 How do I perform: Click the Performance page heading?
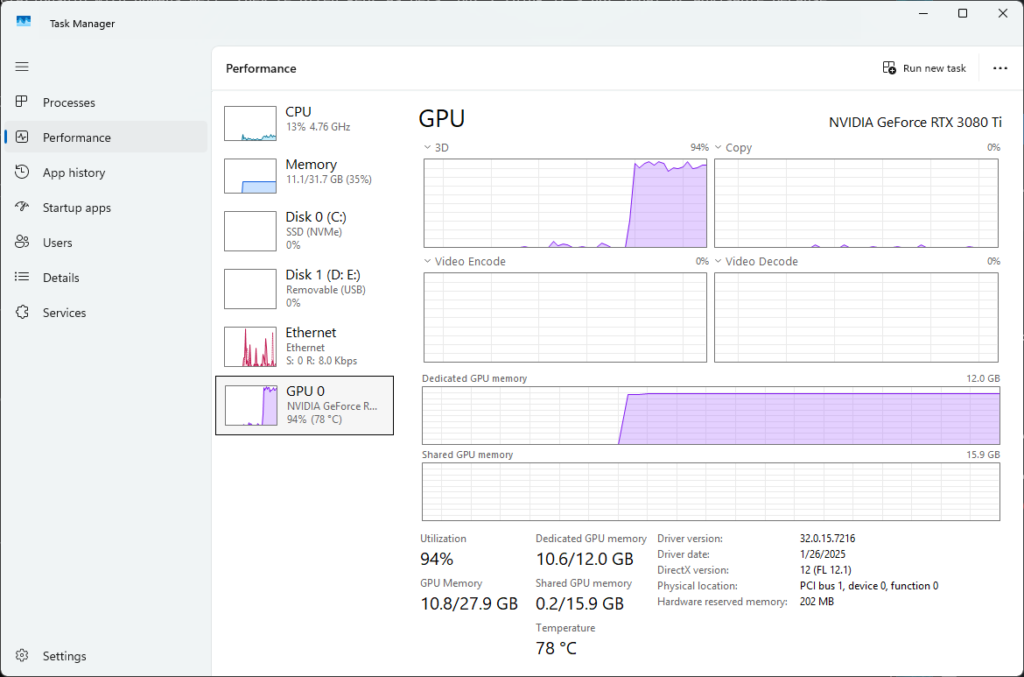point(261,69)
